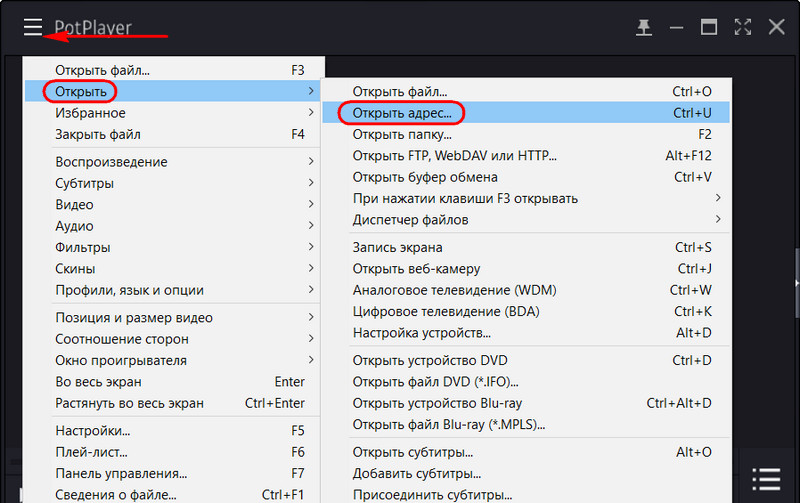Expand the Видео submenu
Image resolution: width=800 pixels, height=503 pixels.
[x=173, y=205]
